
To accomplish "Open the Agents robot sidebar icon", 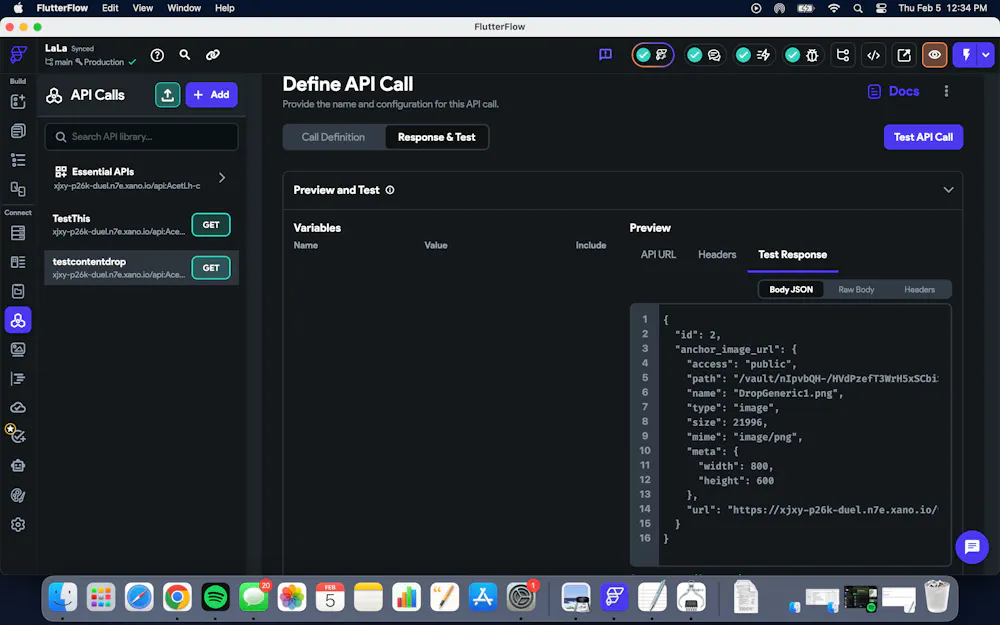I will pos(18,466).
